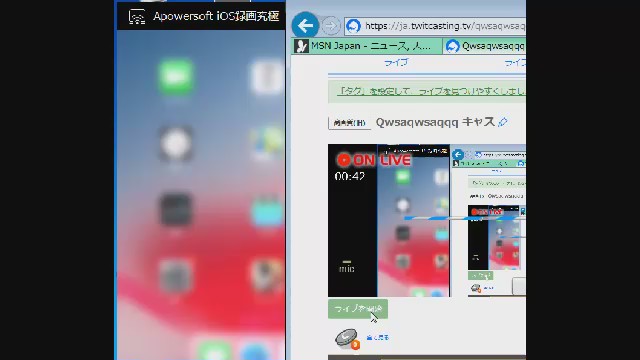Click the ON LIVE video preview
The width and height of the screenshot is (640, 360).
[427, 220]
